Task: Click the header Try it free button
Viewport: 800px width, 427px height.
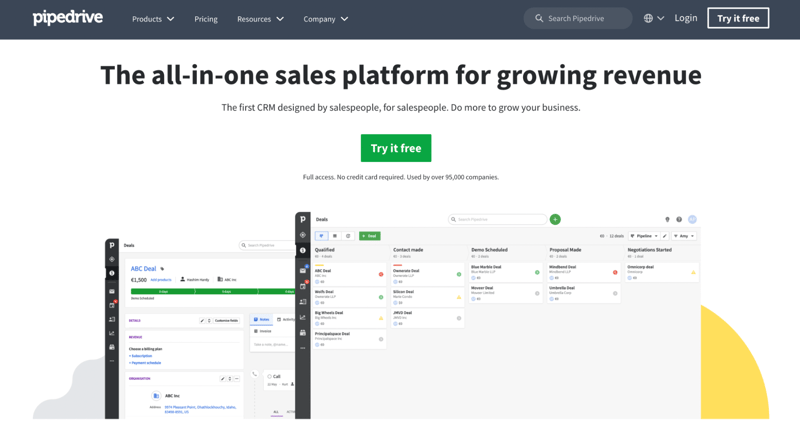Action: 738,18
